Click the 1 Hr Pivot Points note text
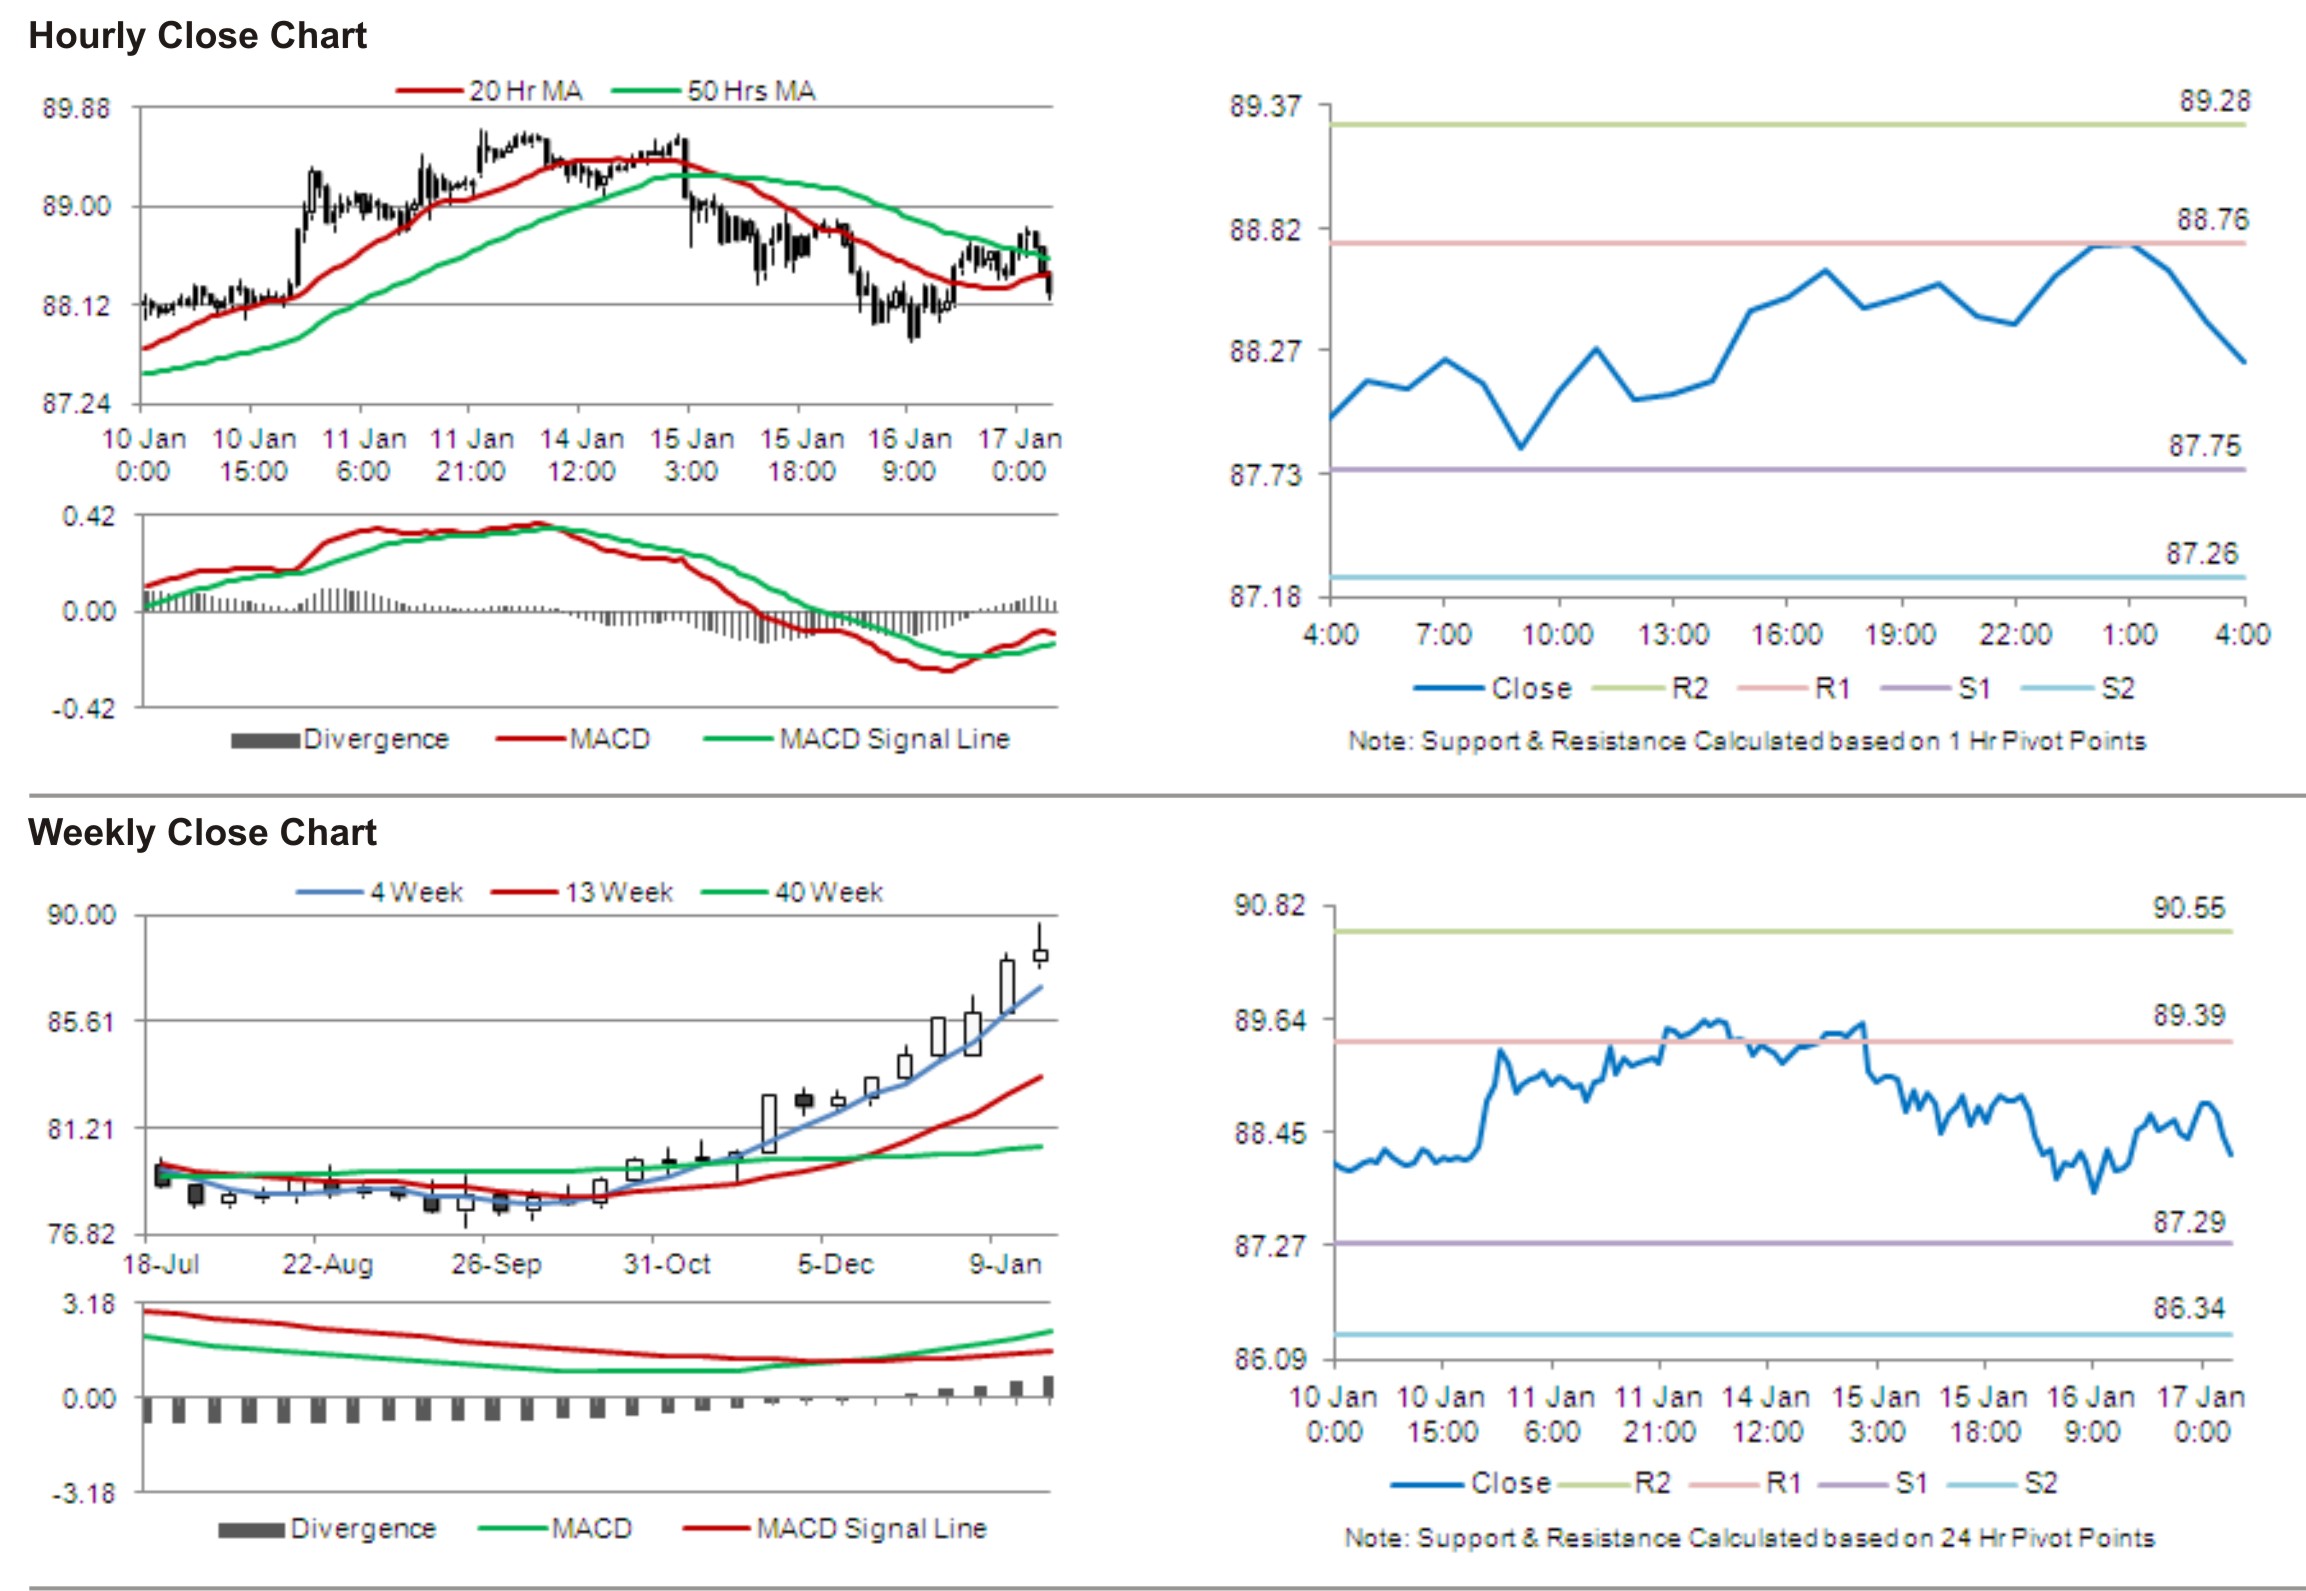The height and width of the screenshot is (1591, 2306). [1747, 741]
